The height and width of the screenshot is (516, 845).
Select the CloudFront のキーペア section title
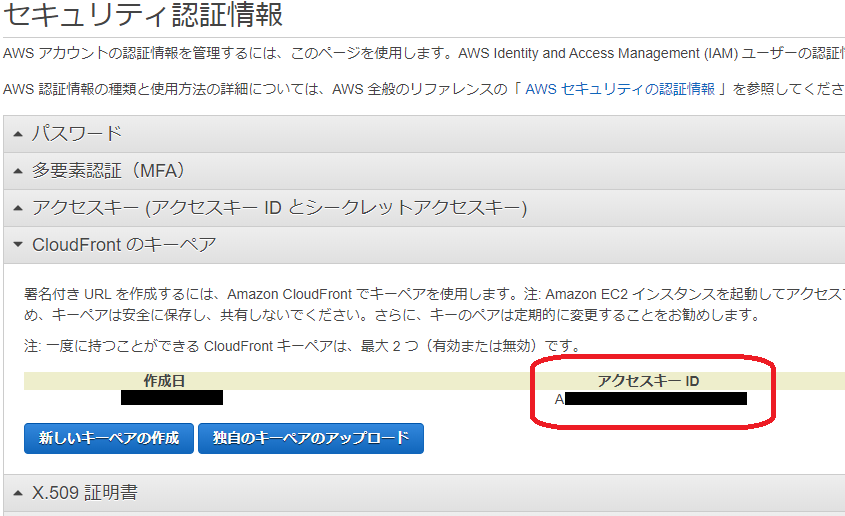click(x=124, y=245)
